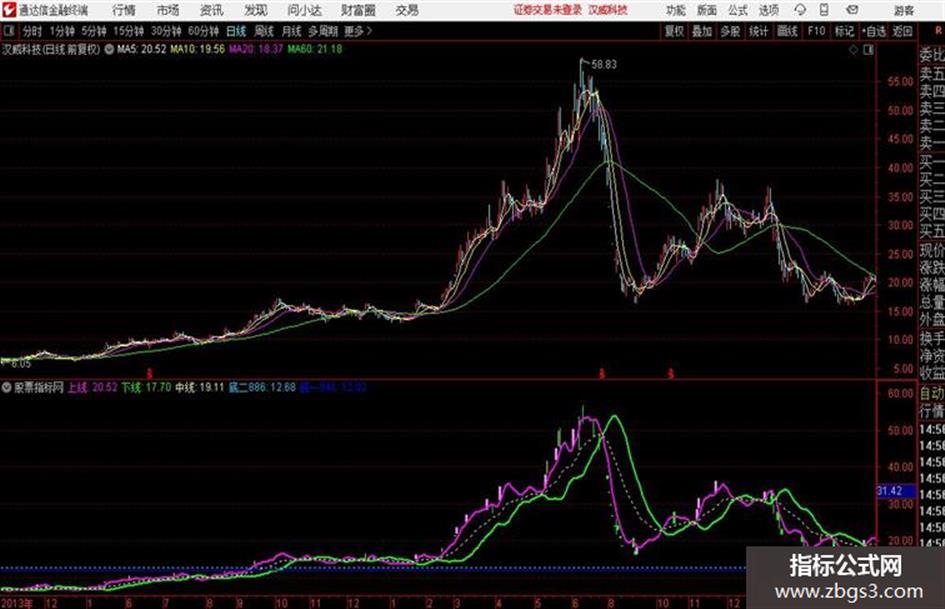Click the MA5: 20.52 value label

click(x=141, y=49)
